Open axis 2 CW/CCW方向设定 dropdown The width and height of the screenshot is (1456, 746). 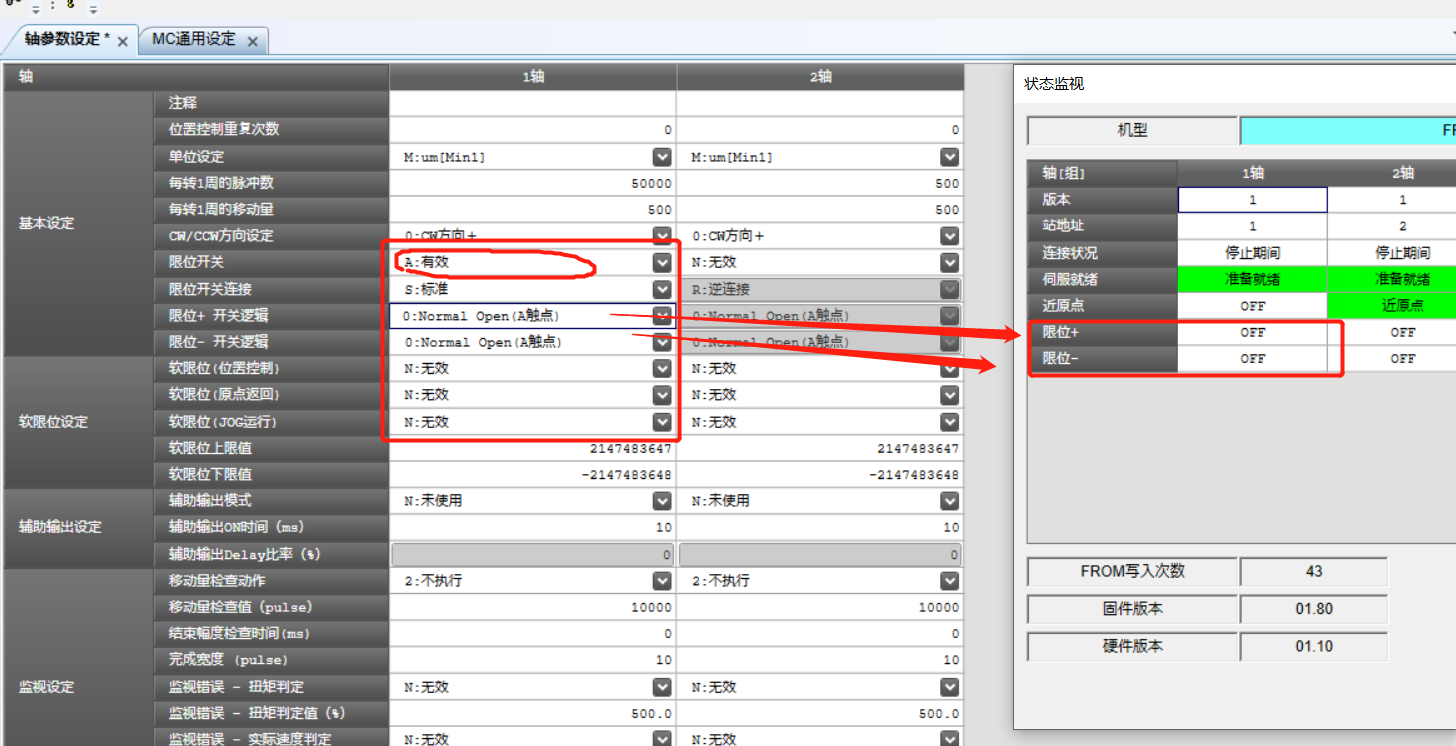coord(949,236)
